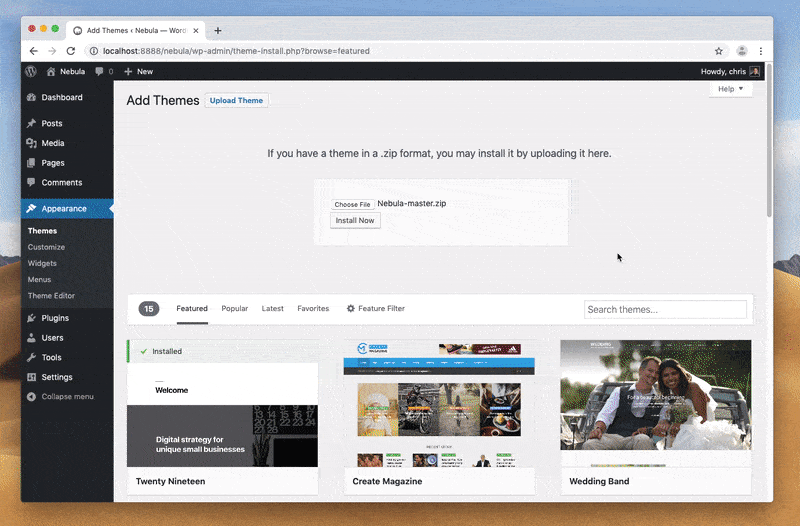The width and height of the screenshot is (800, 526).
Task: Click the Tools wrench icon
Action: tap(32, 358)
